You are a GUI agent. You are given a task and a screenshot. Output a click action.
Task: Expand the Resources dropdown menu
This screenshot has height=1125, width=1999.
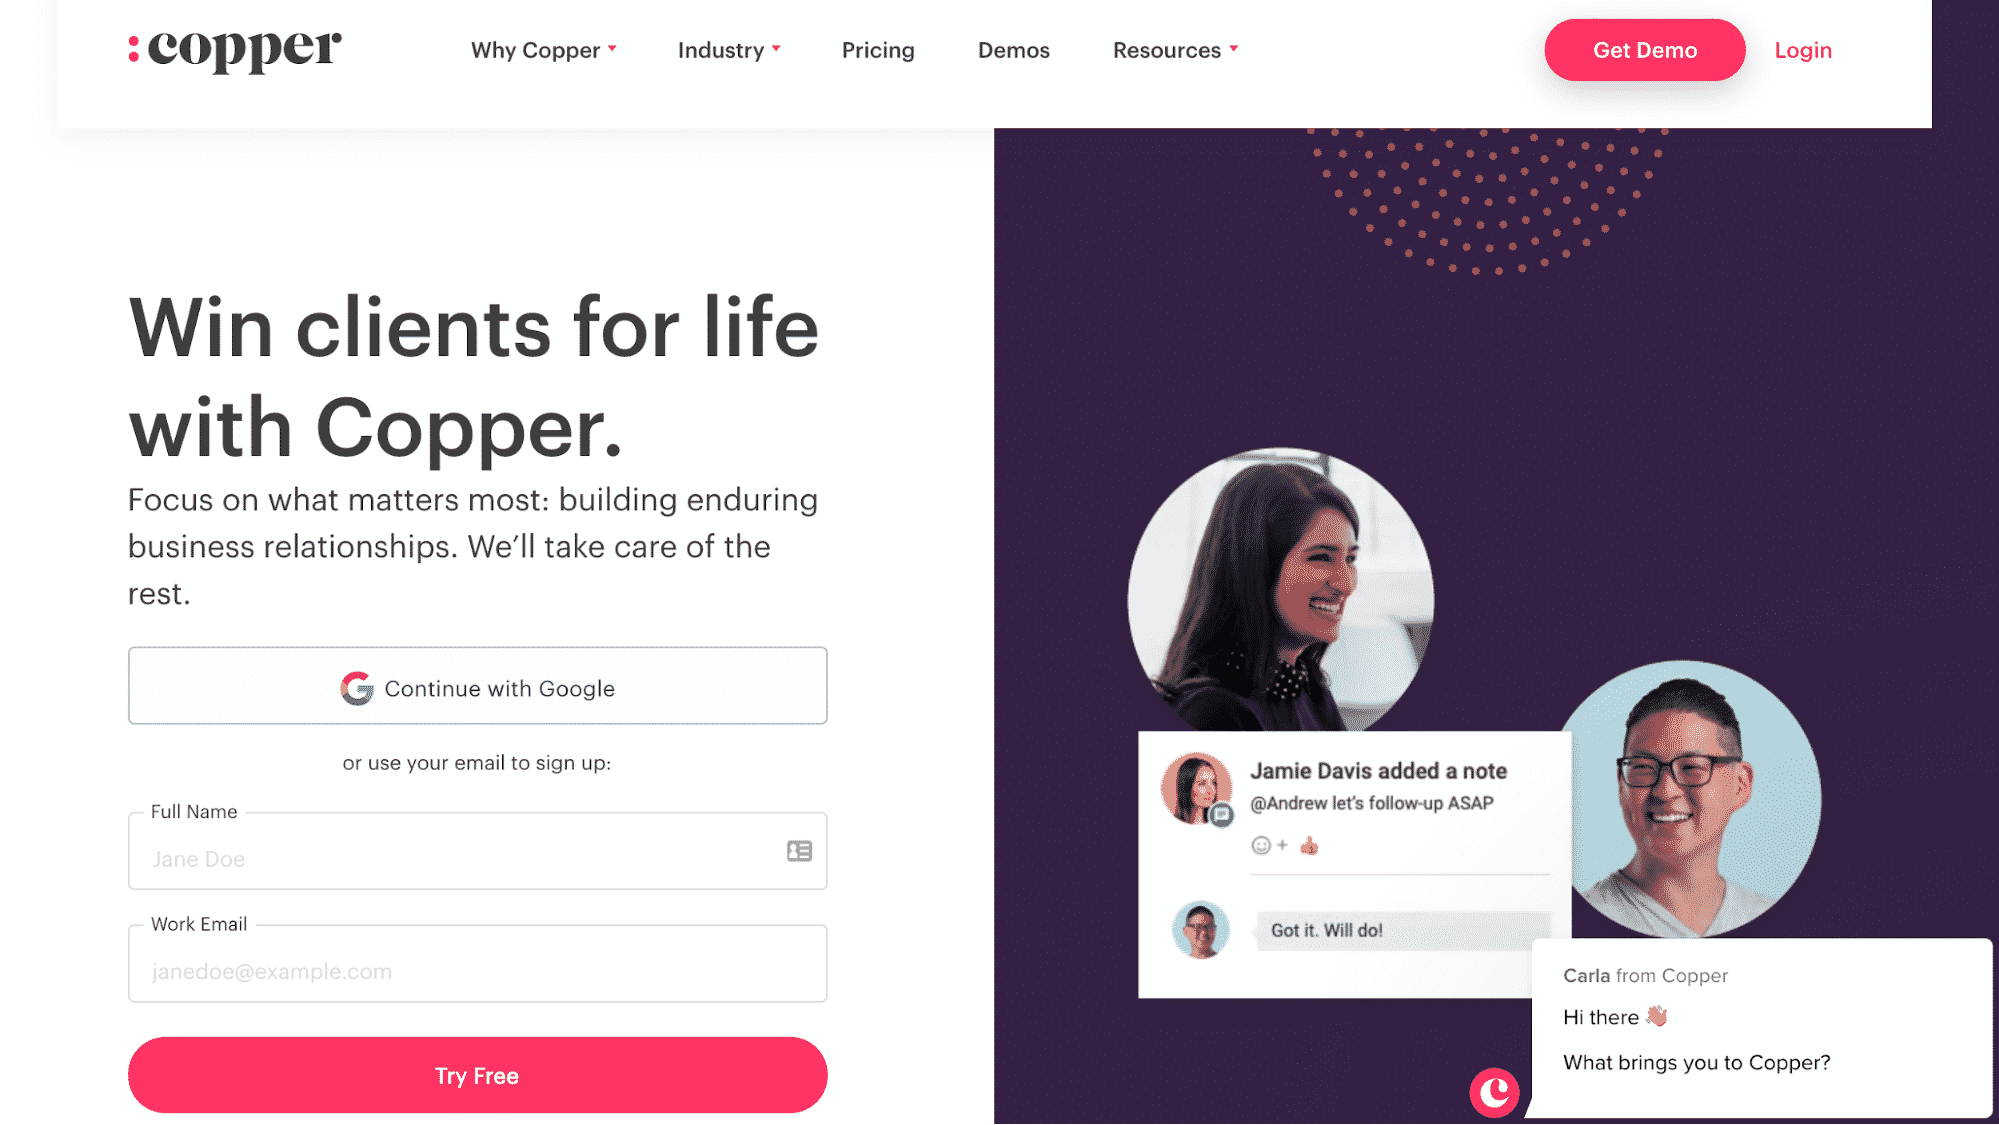[x=1176, y=50]
